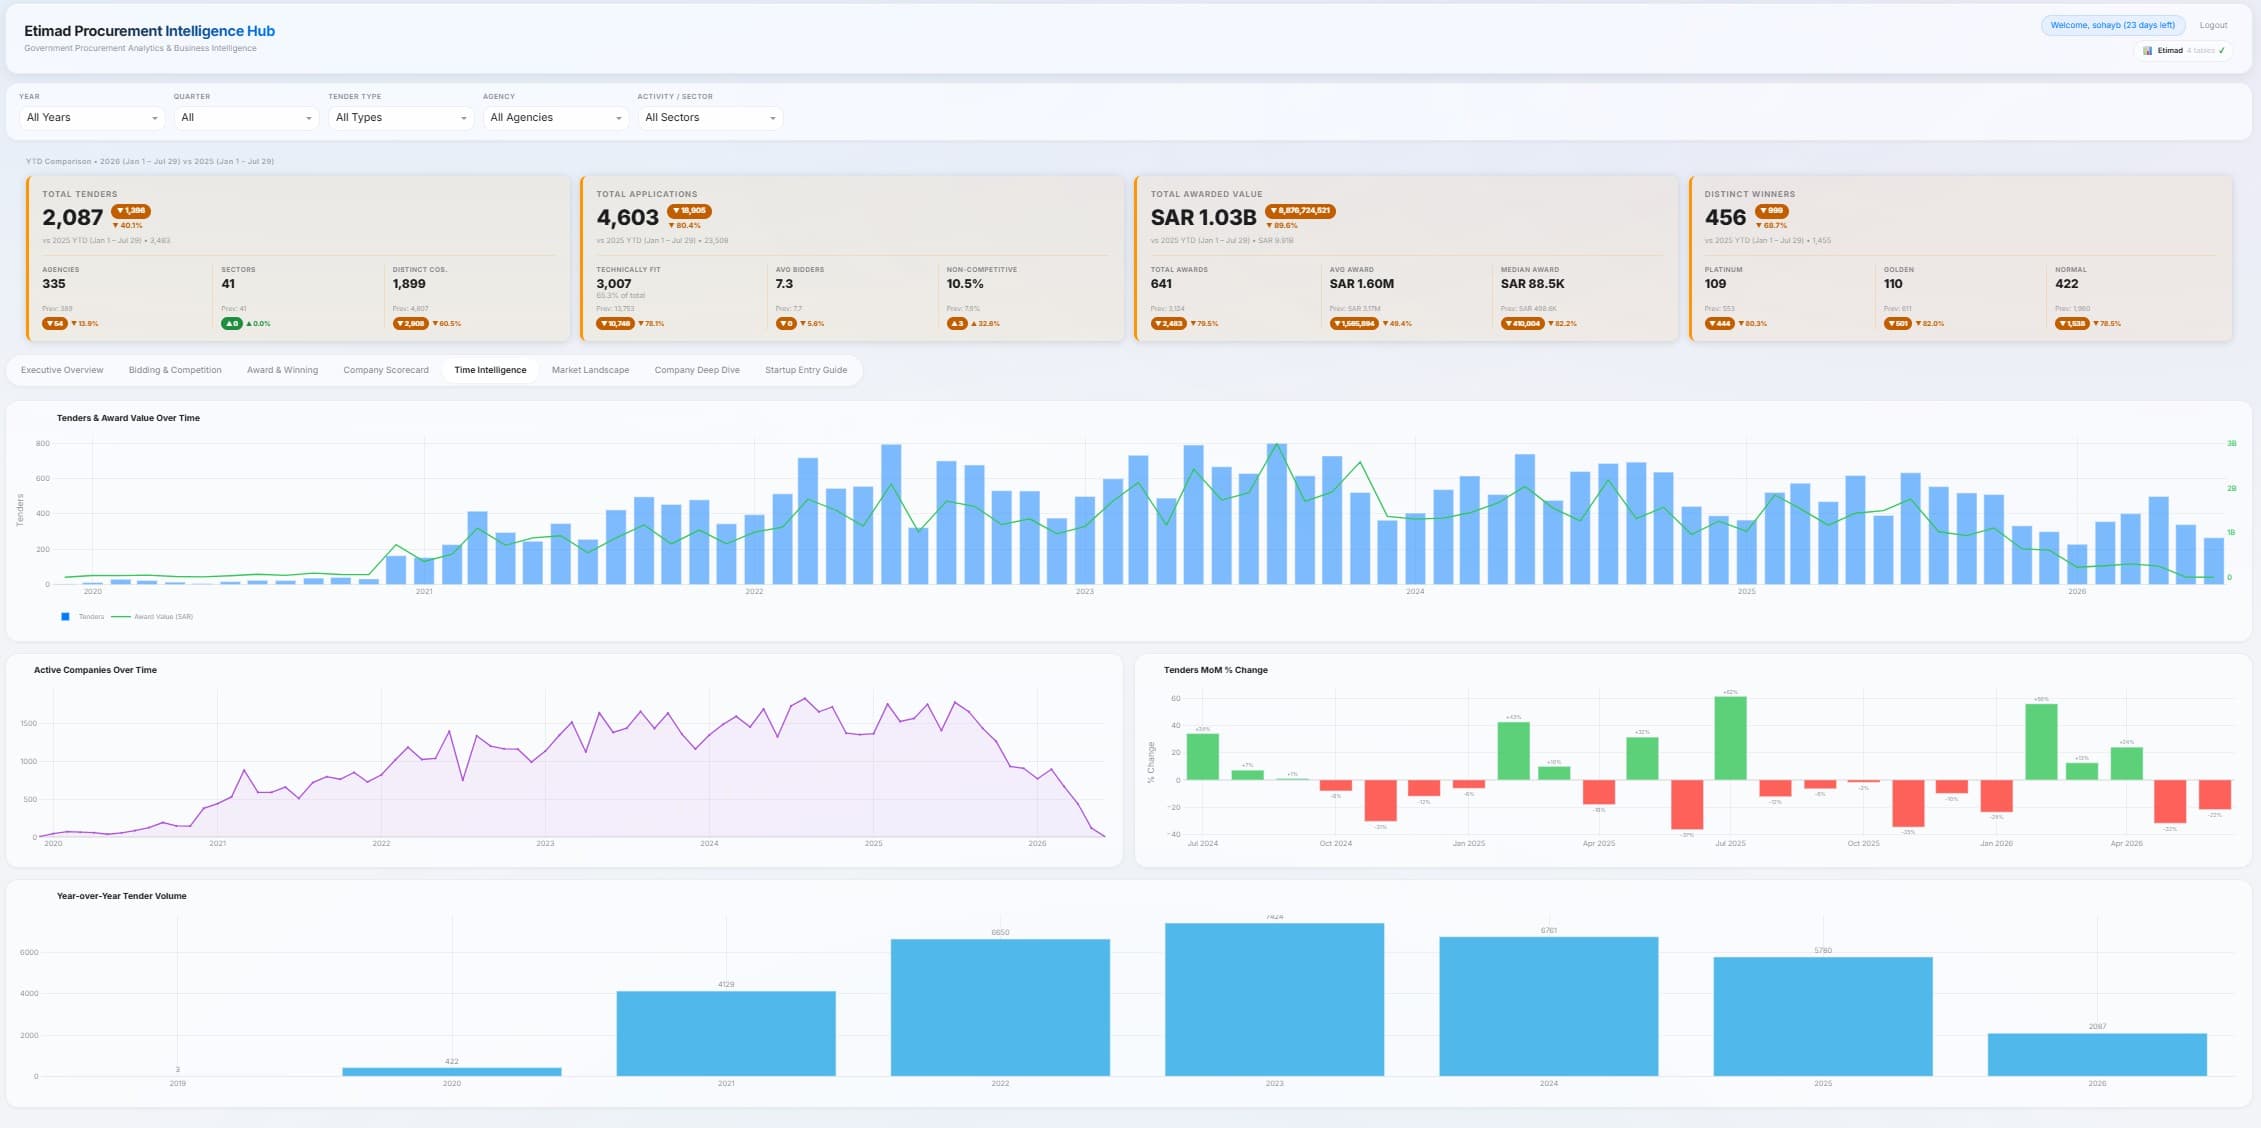Click the tall green Jul 2025 MoM bar
The width and height of the screenshot is (2261, 1128).
coord(1730,738)
